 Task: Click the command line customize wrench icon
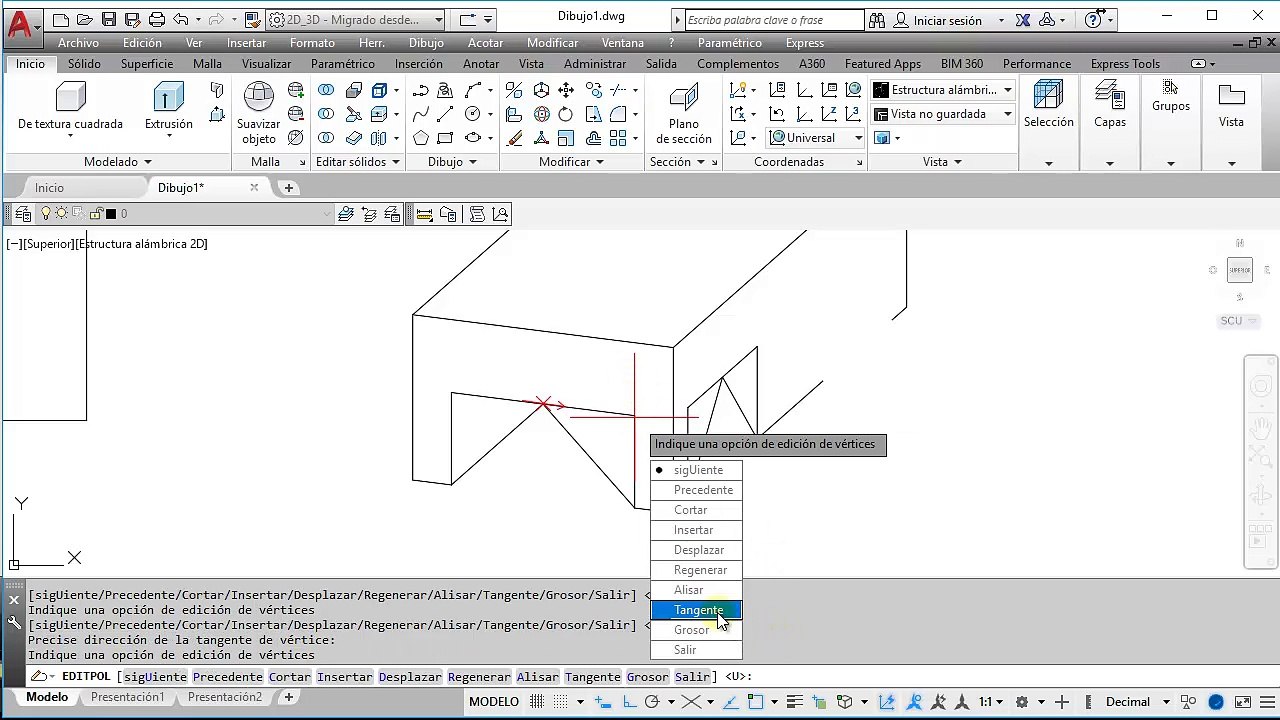(14, 622)
